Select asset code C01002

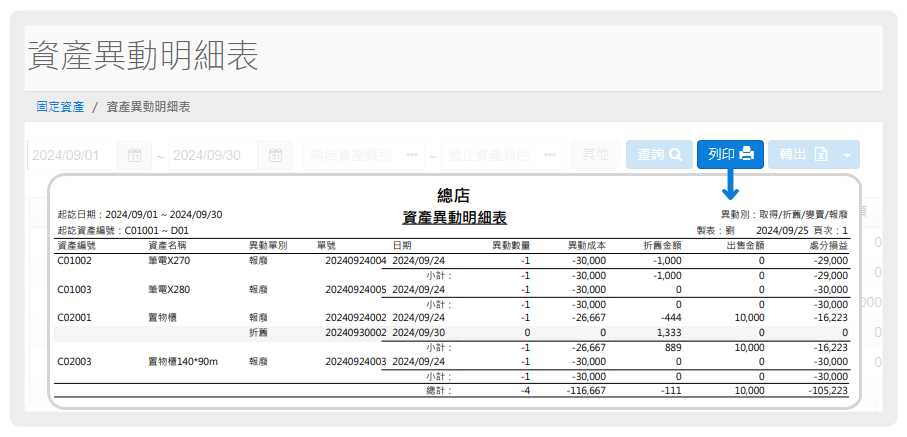[x=75, y=260]
